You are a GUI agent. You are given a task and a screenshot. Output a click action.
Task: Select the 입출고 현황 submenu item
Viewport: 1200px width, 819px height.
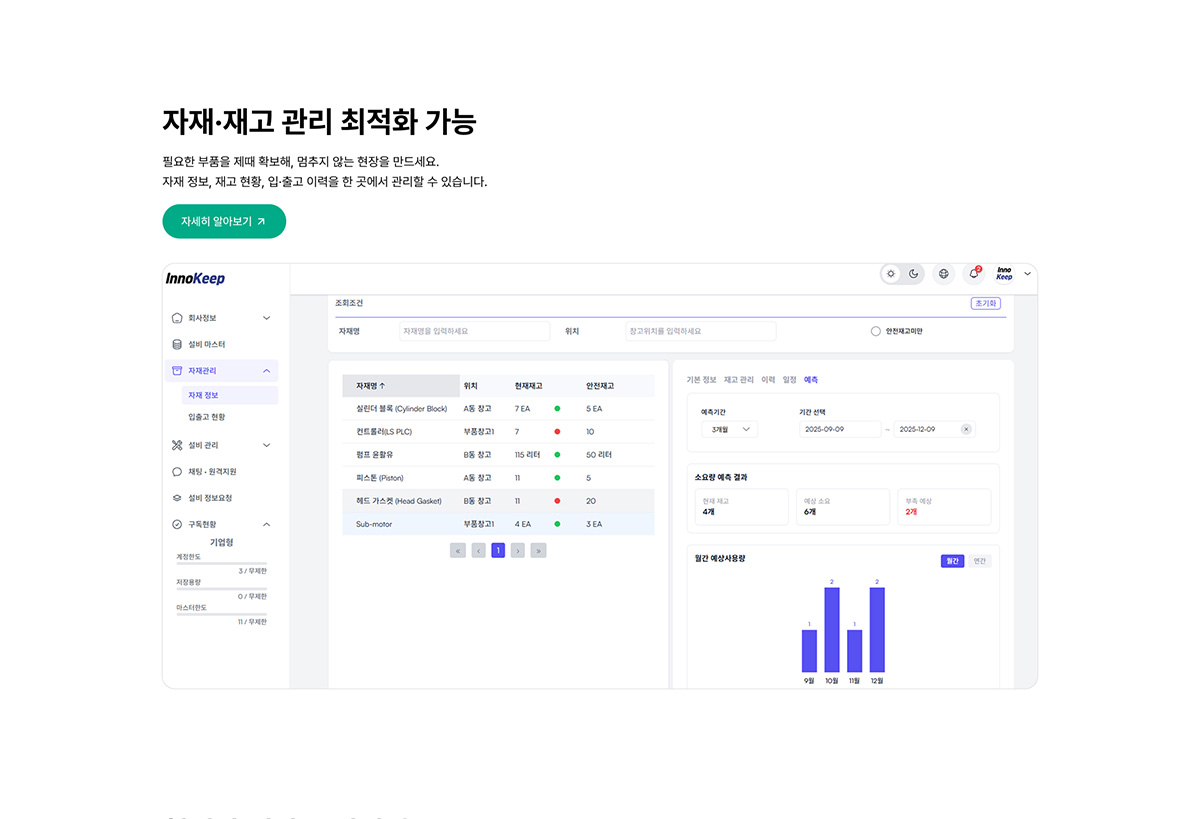(x=206, y=417)
